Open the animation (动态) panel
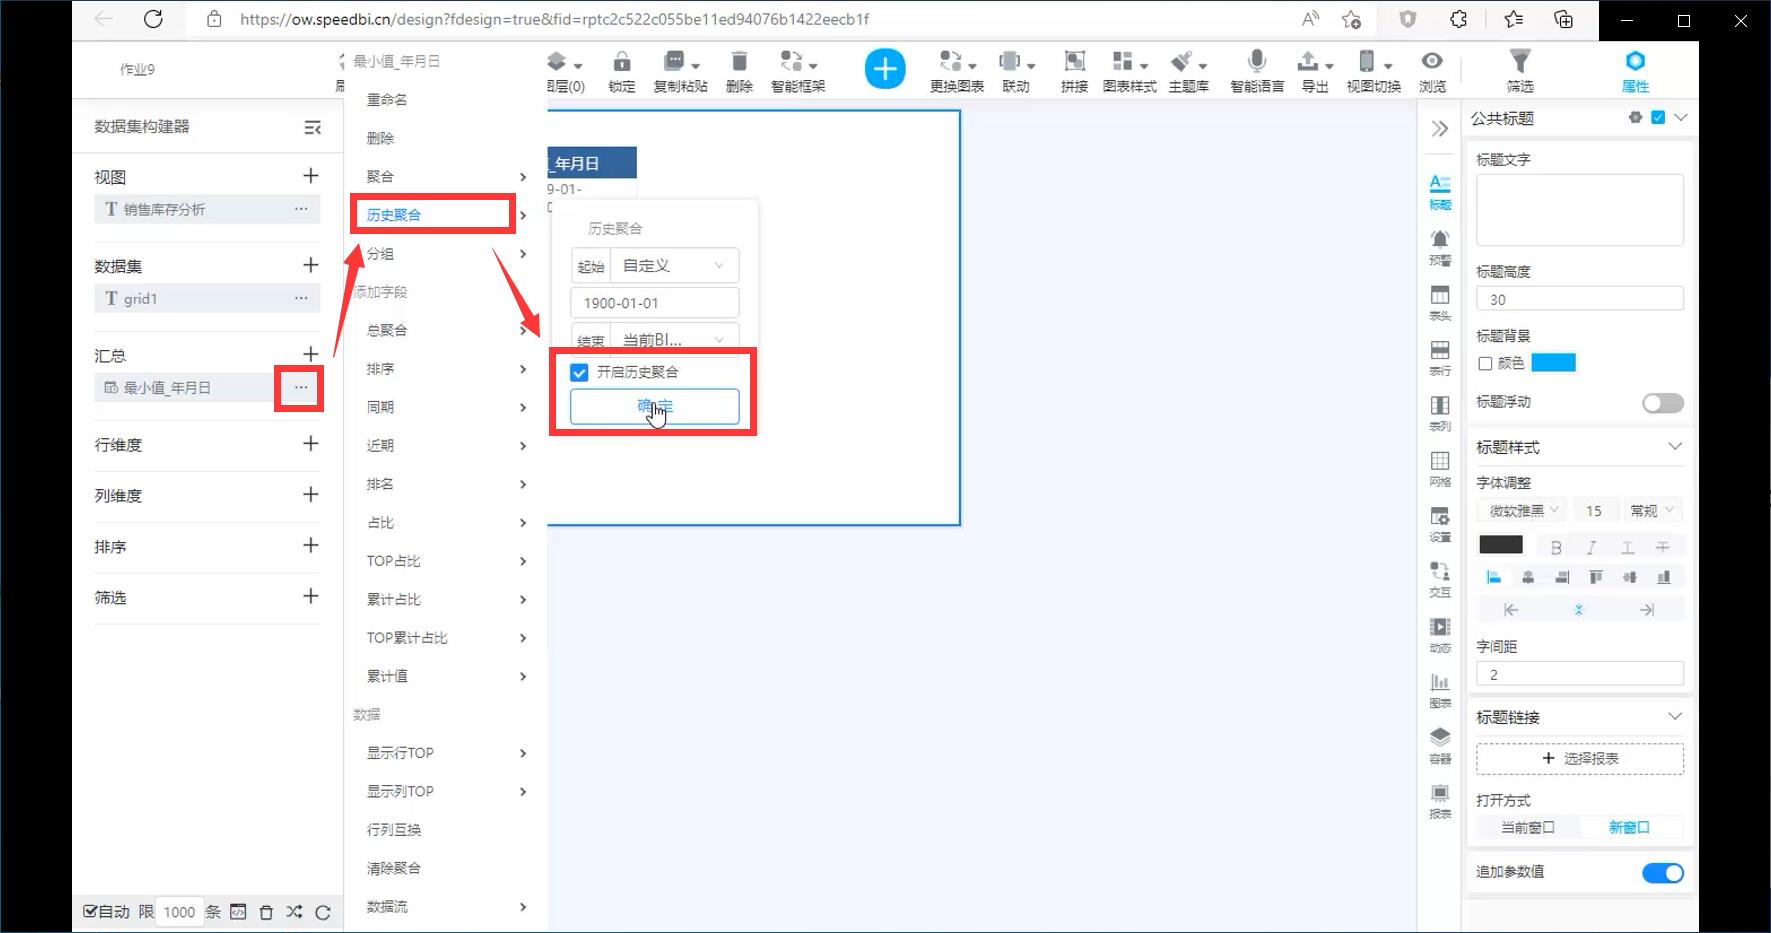1771x933 pixels. (x=1440, y=635)
